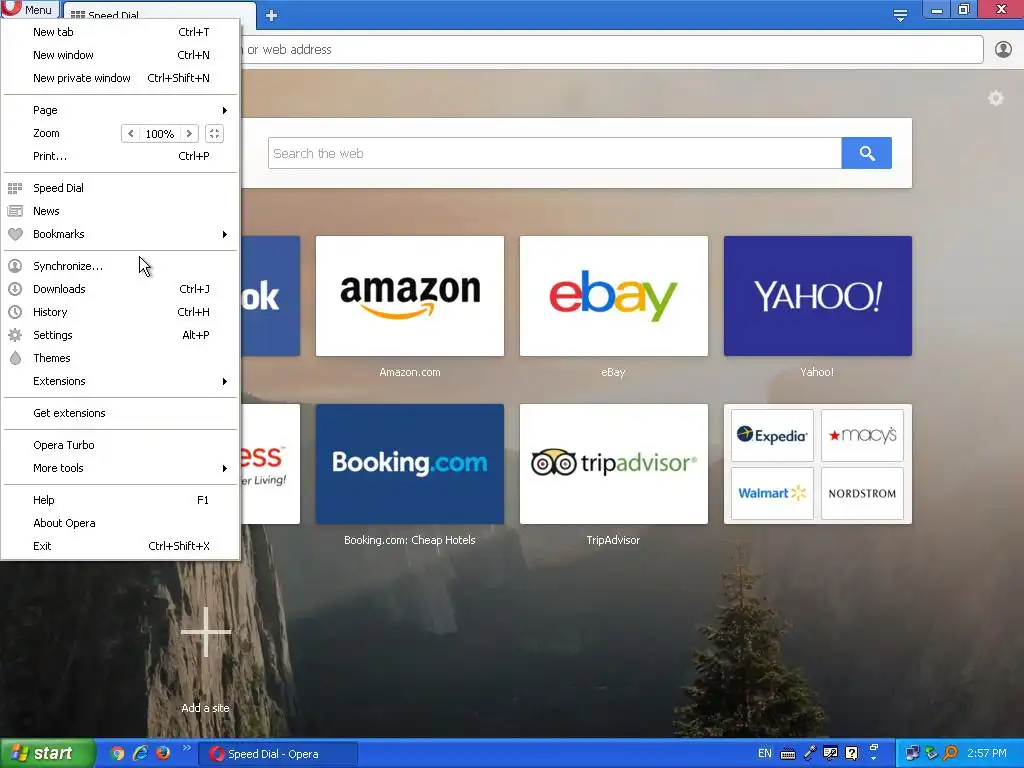Choose Exit from the menu

[x=121, y=545]
